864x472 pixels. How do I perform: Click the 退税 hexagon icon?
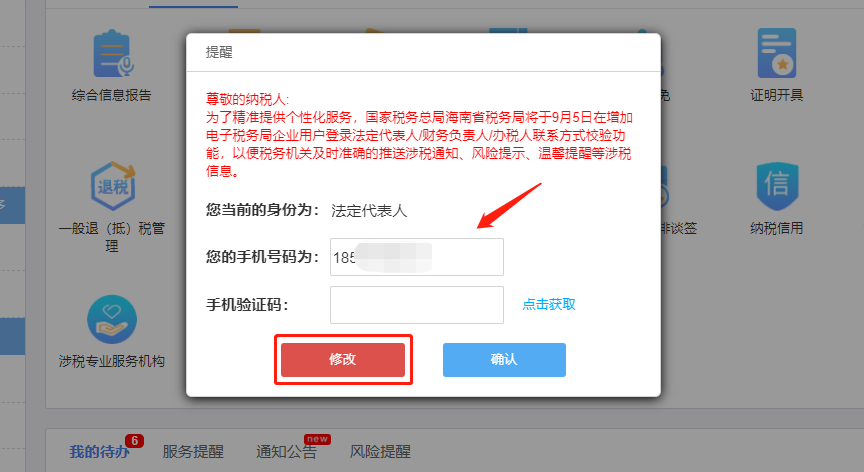(113, 186)
